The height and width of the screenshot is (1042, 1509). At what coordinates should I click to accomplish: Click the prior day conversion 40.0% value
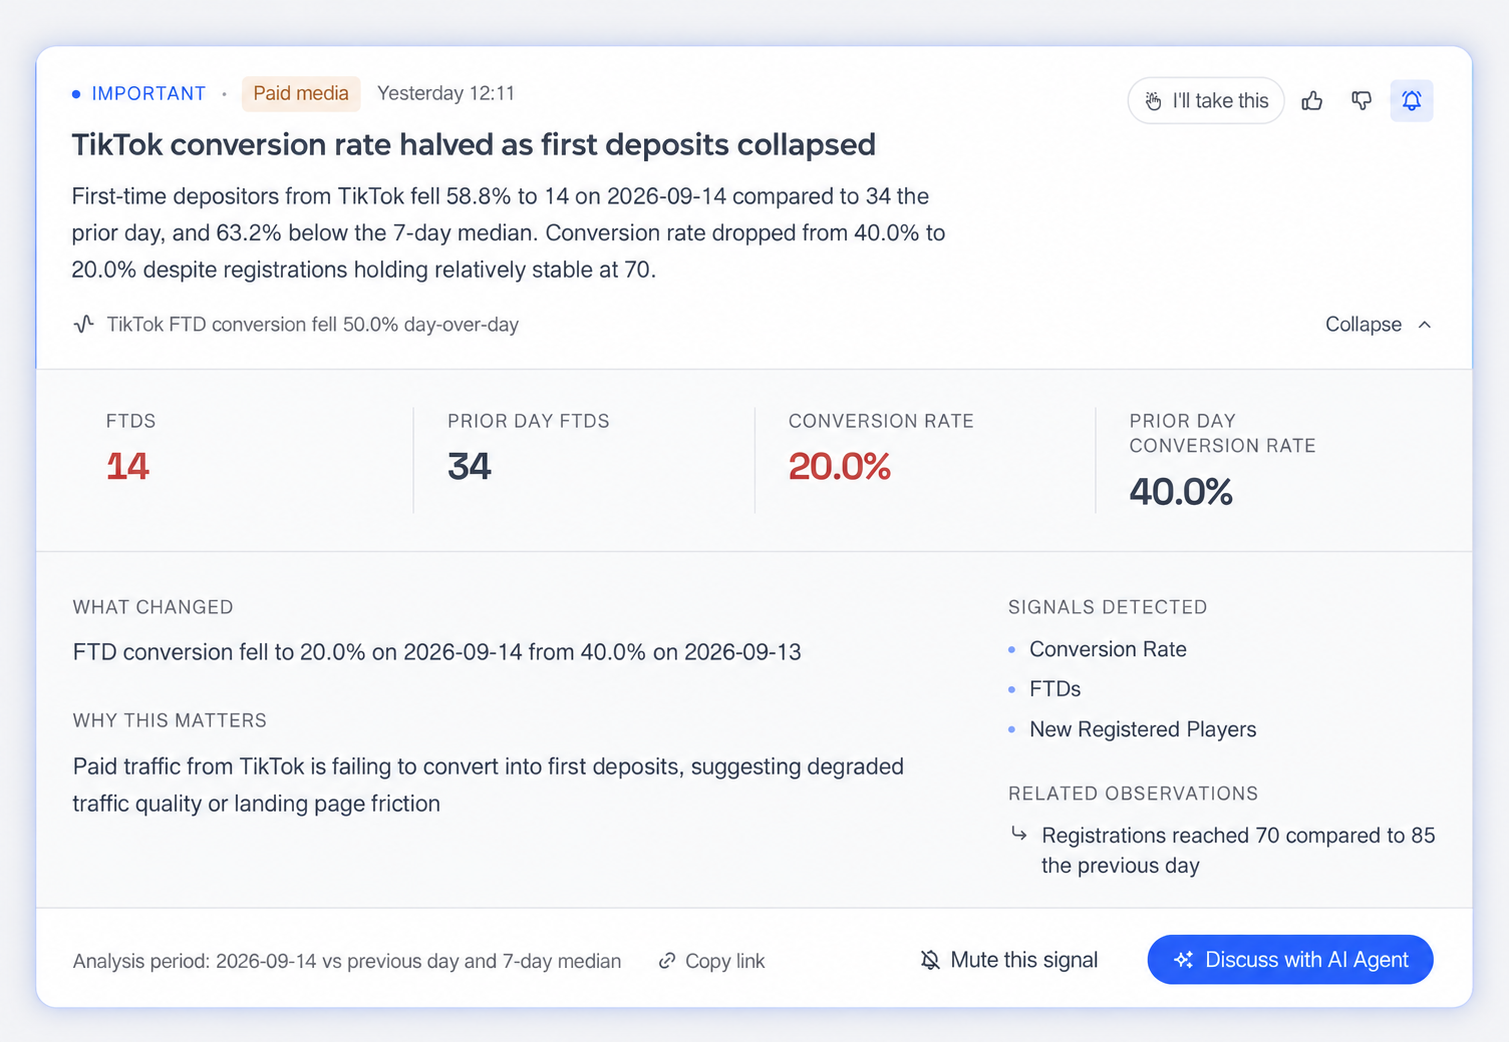pyautogui.click(x=1181, y=491)
